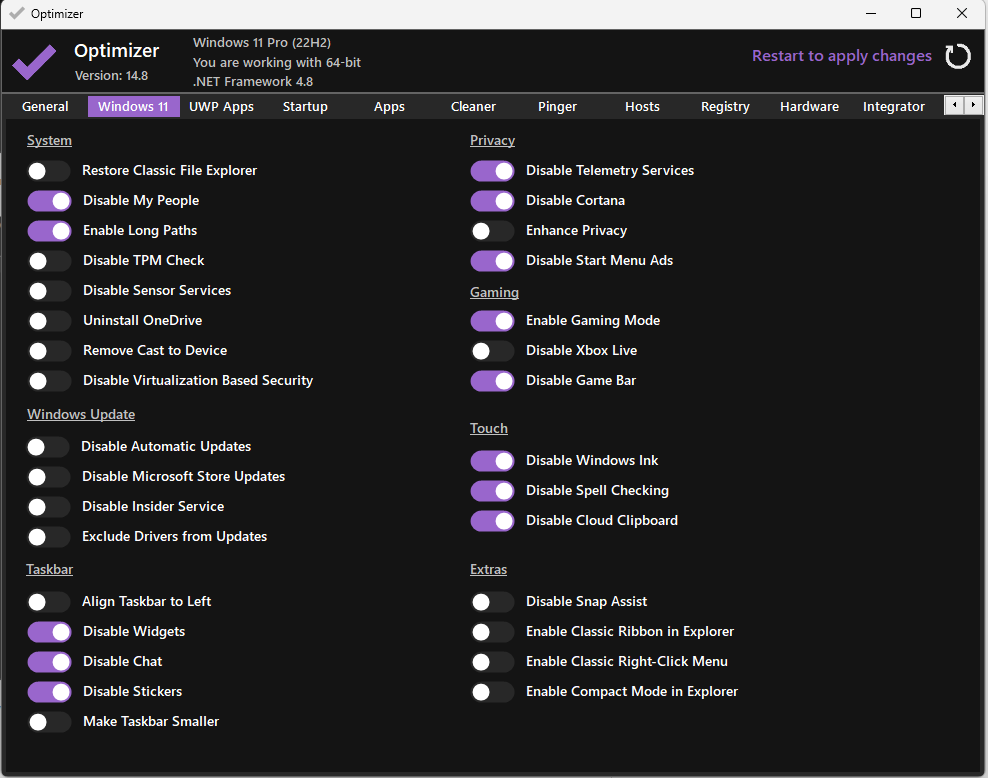Image resolution: width=988 pixels, height=778 pixels.
Task: Click the restart circular arrow icon
Action: click(957, 56)
